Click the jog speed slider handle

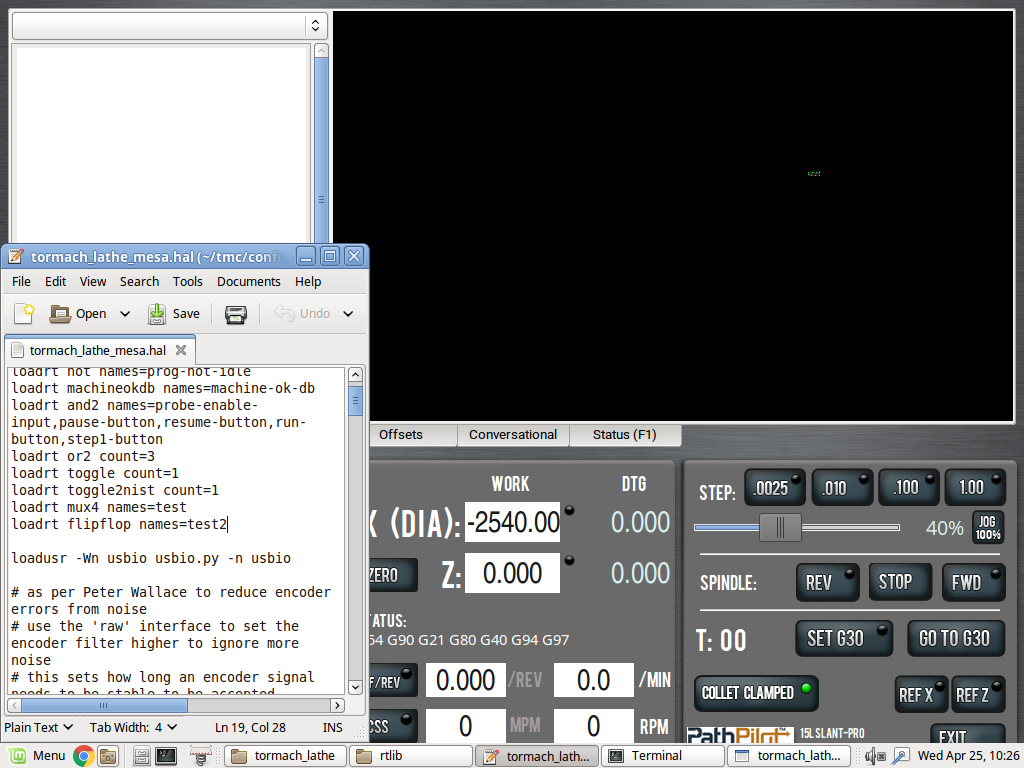tap(780, 528)
